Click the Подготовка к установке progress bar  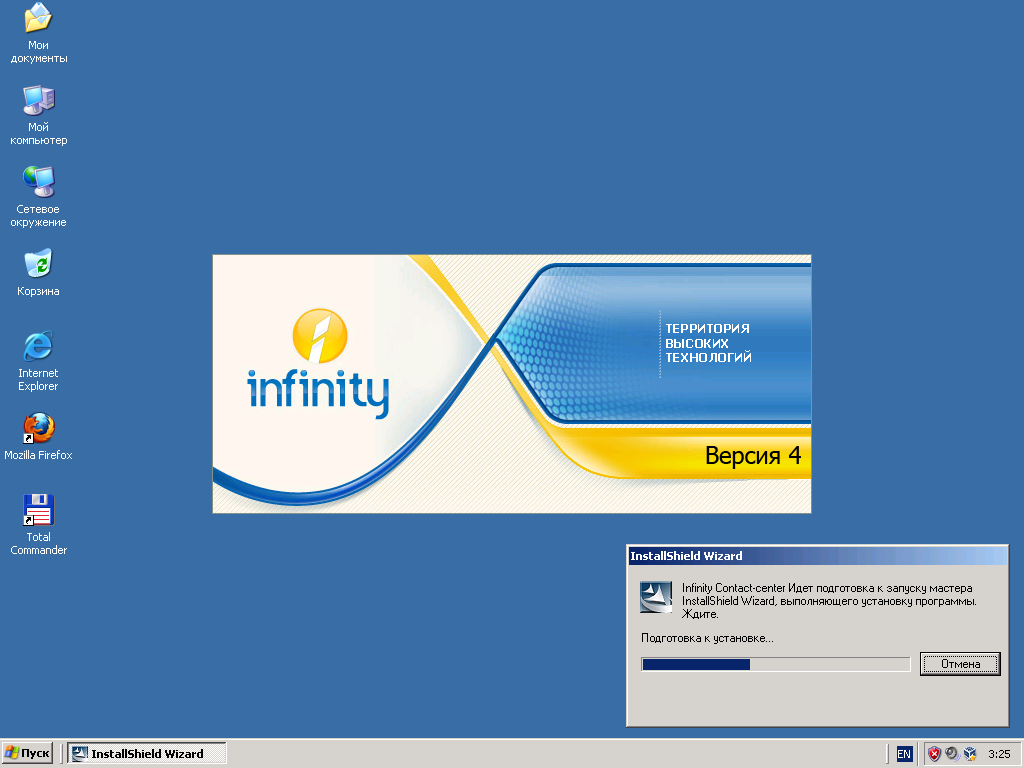pyautogui.click(x=775, y=664)
